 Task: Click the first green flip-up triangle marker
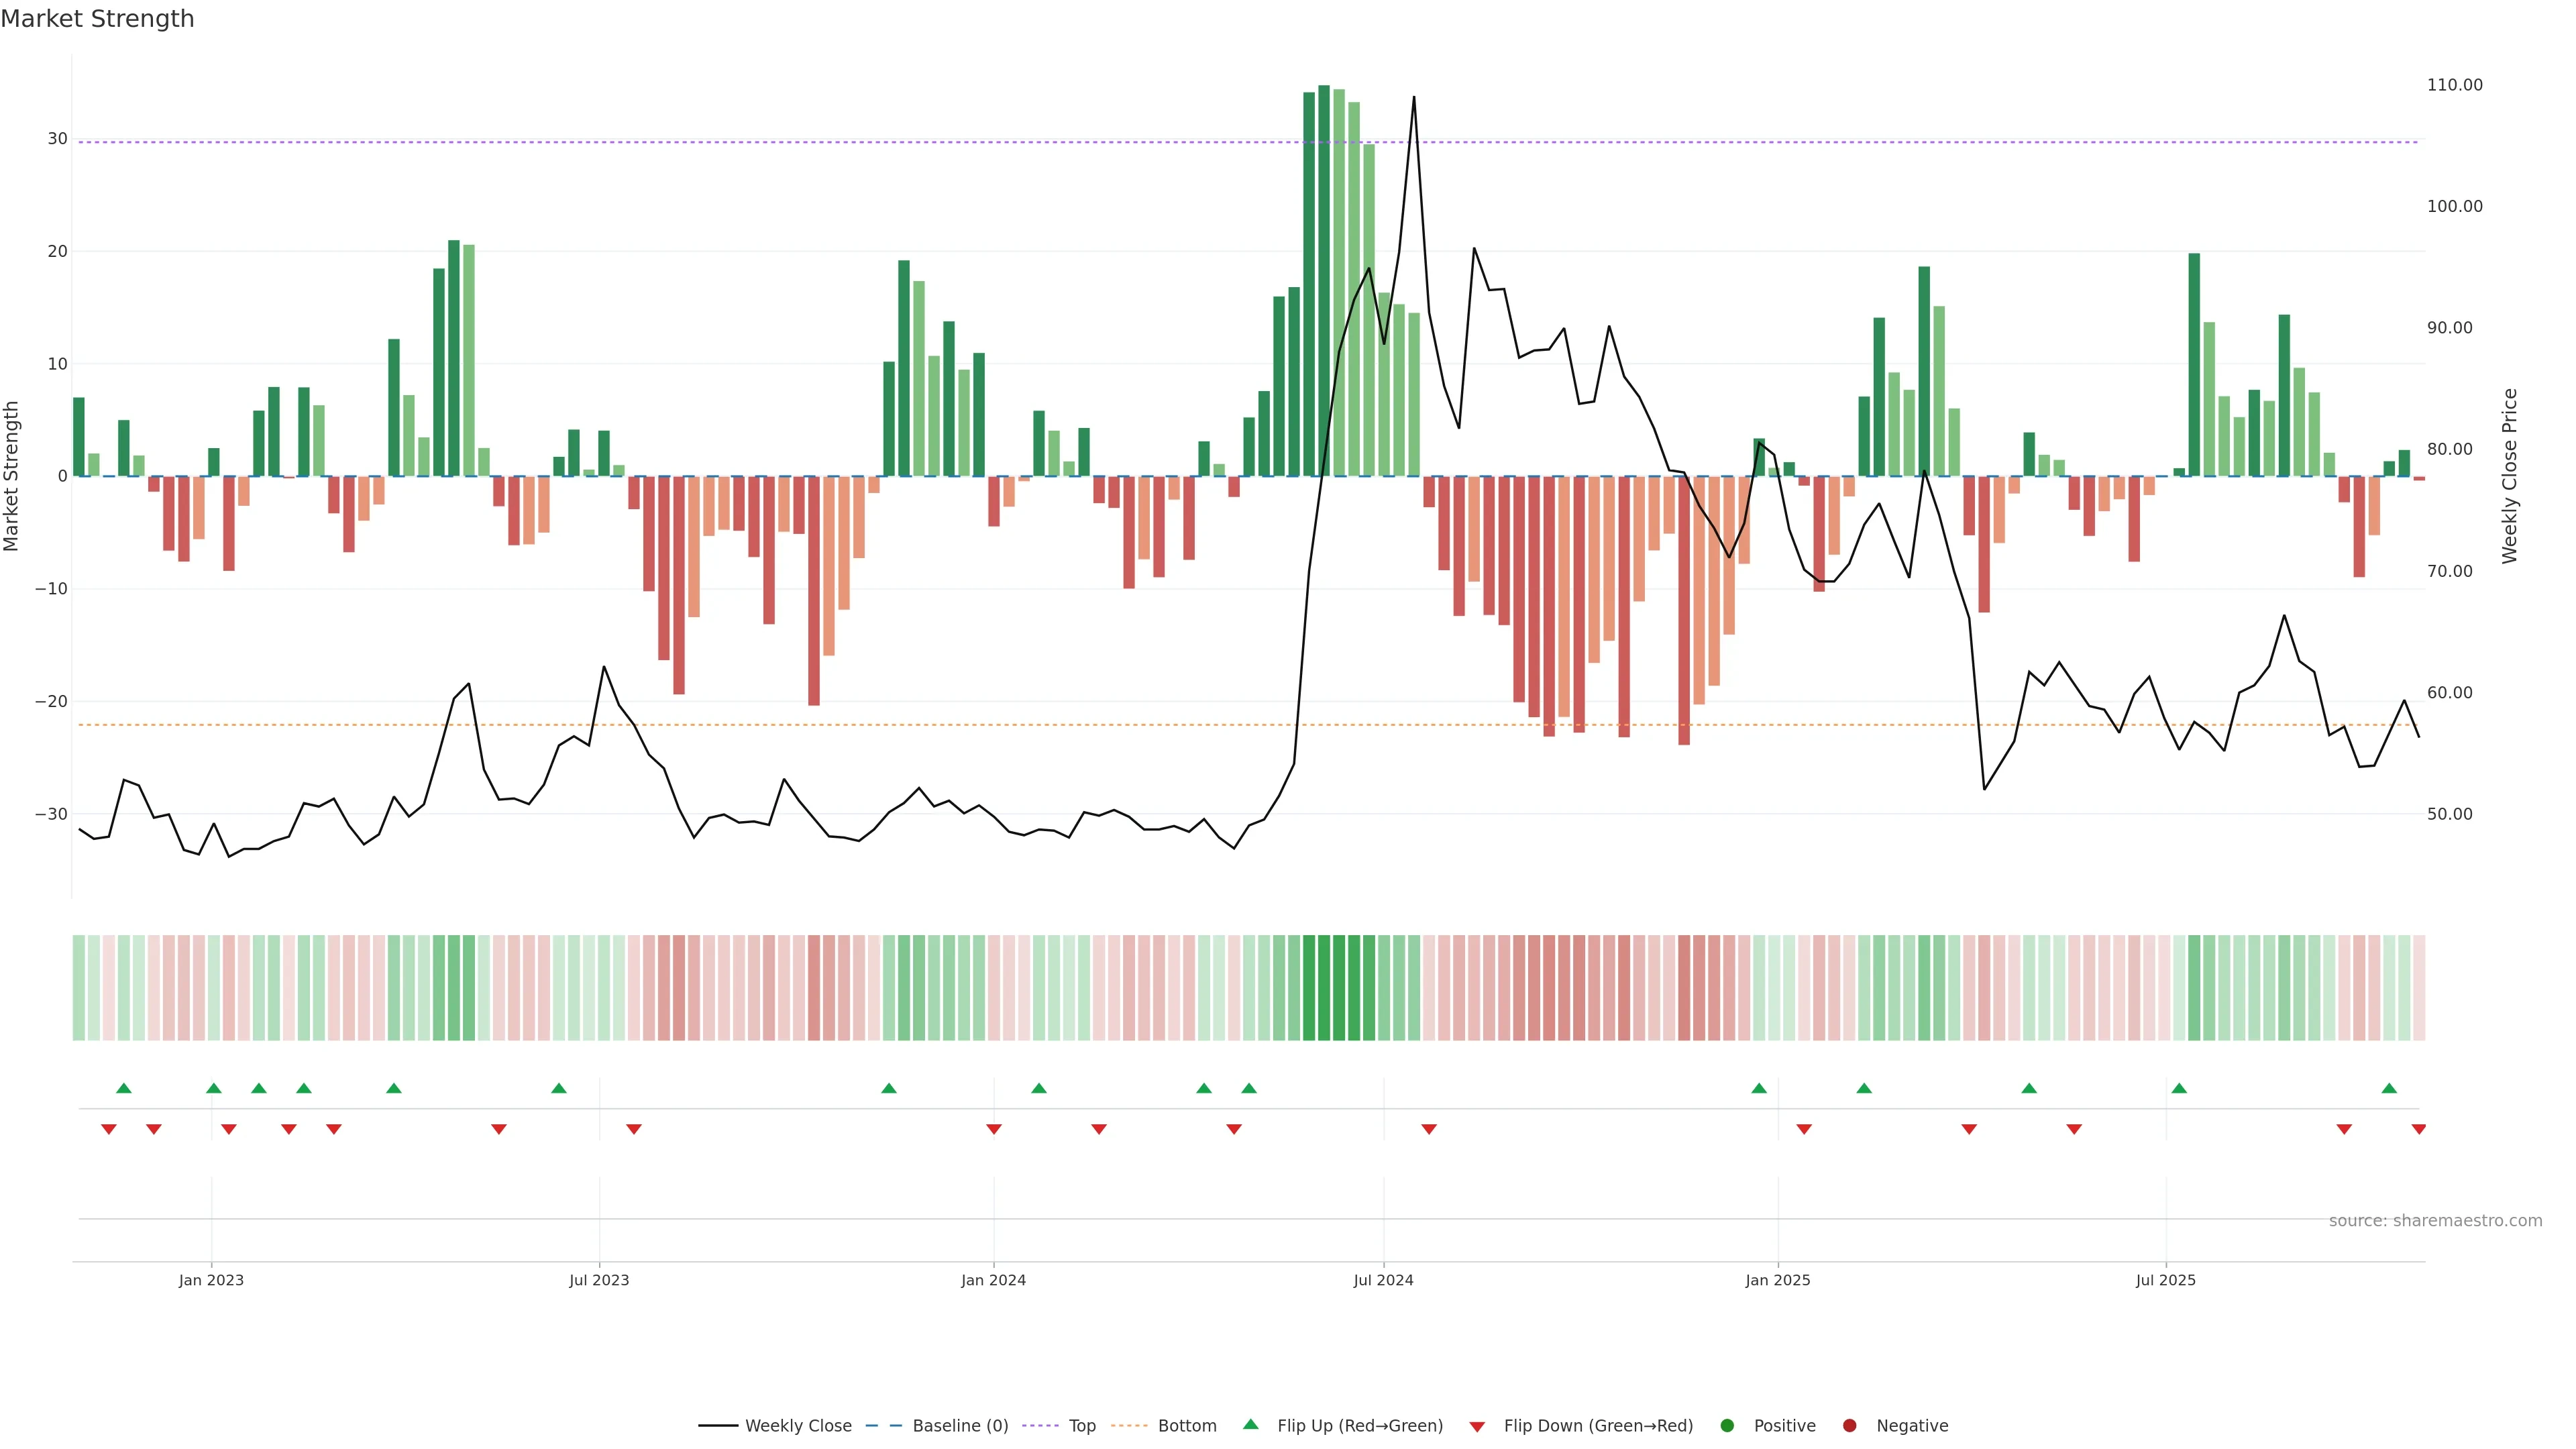click(124, 1088)
